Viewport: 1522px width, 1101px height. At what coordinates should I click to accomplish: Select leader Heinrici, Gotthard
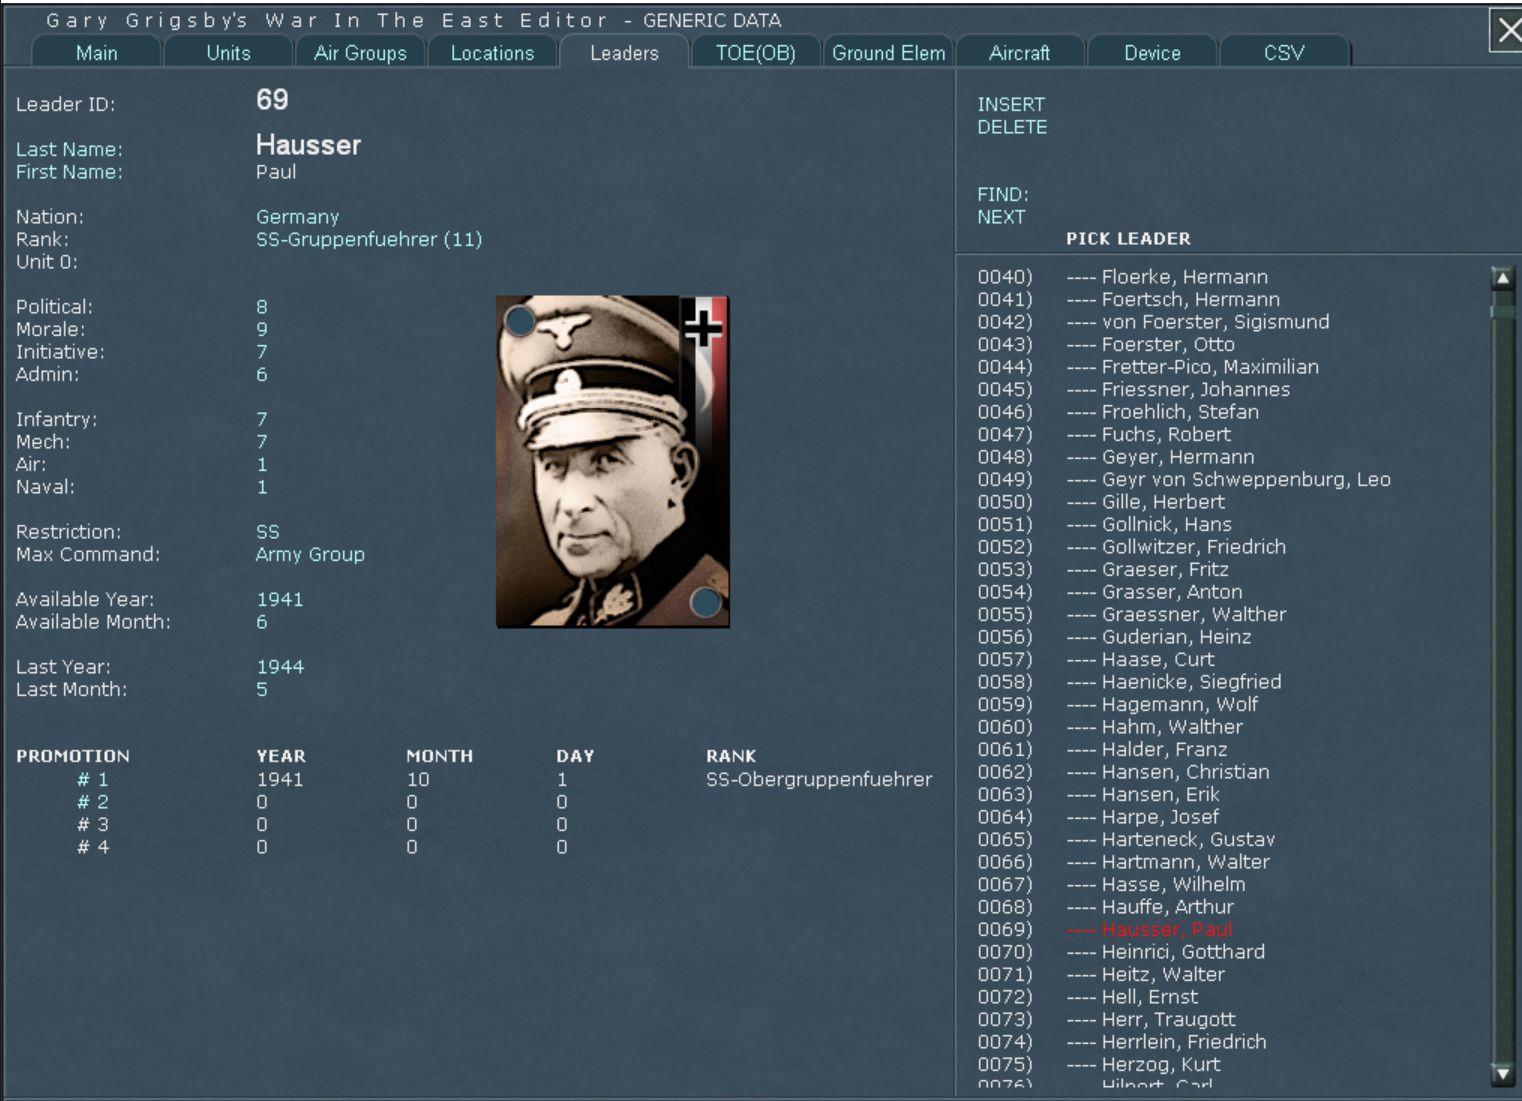click(x=1166, y=952)
